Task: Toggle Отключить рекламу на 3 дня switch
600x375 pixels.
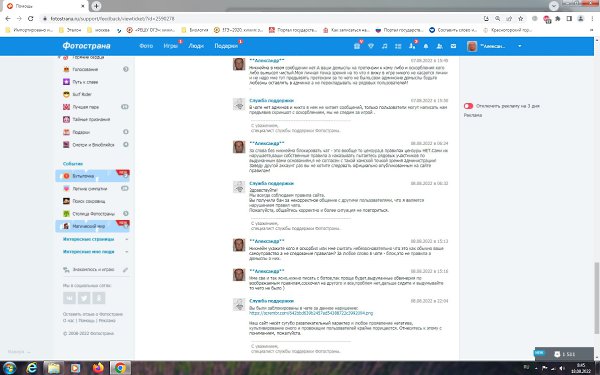Action: tap(468, 106)
